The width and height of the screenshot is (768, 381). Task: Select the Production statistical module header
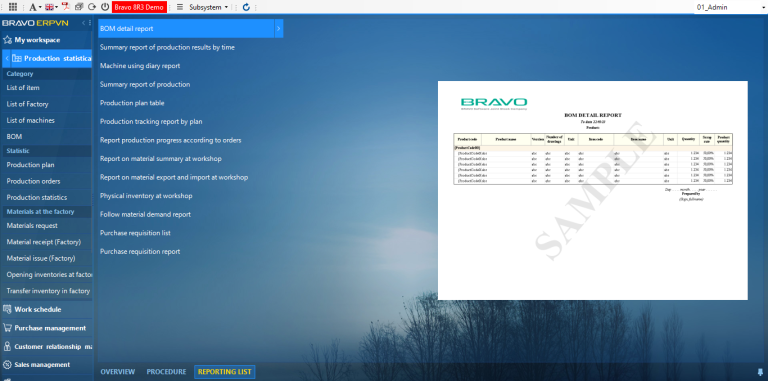coord(51,58)
